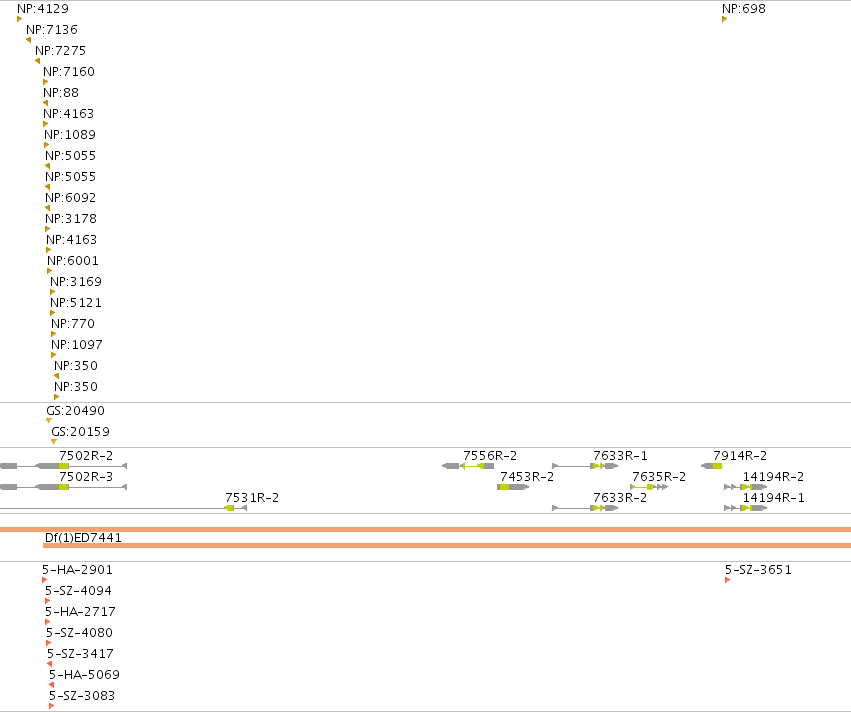Select the 5-SZ-4080 insertion label

pos(79,633)
